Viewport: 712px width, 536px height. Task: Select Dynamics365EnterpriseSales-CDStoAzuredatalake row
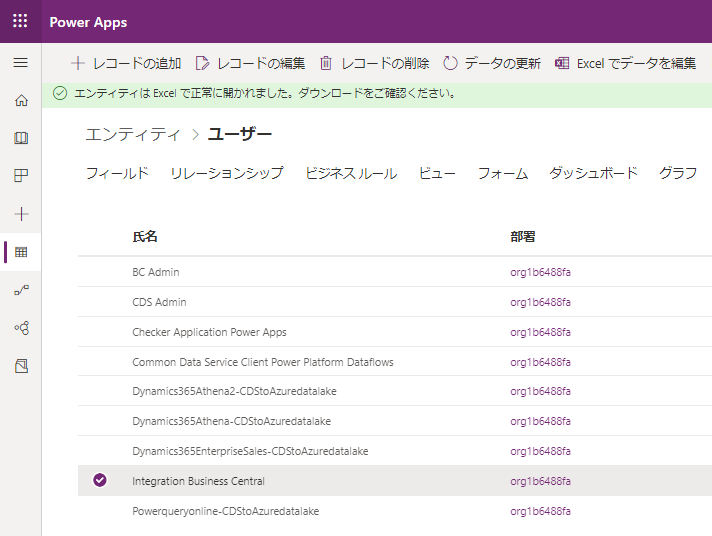[x=395, y=451]
